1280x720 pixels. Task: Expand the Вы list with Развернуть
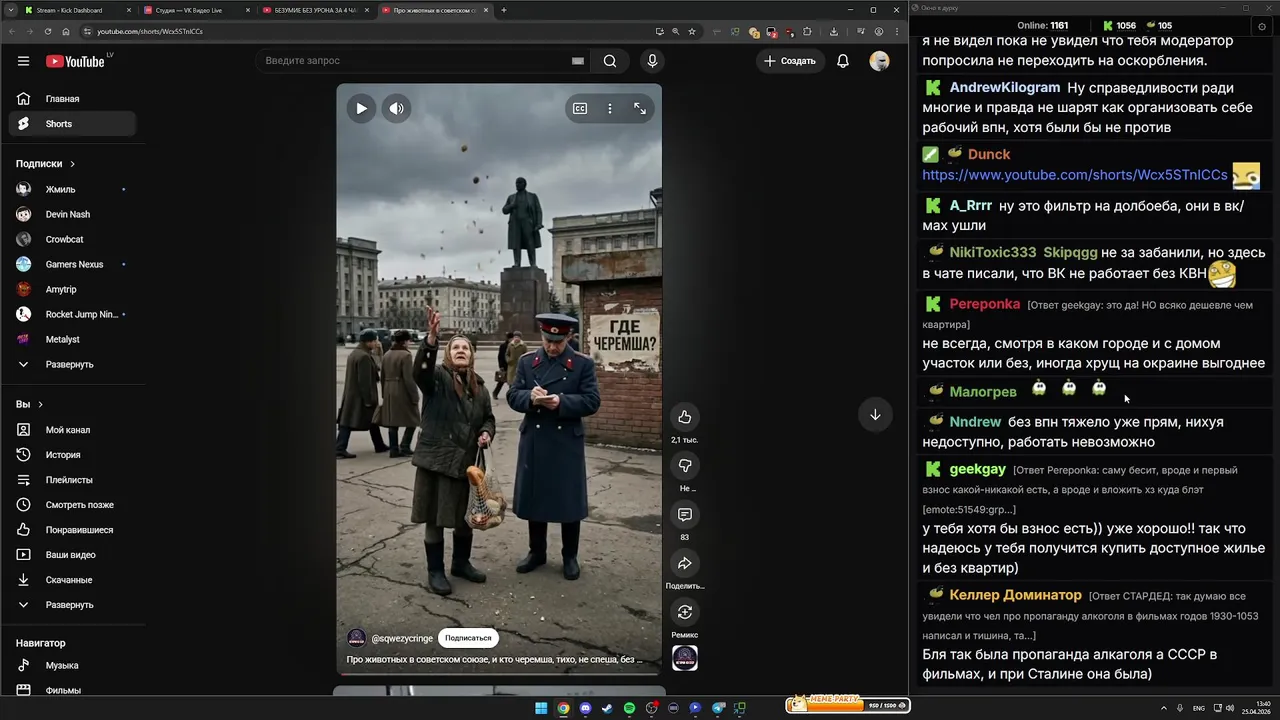[x=72, y=605]
